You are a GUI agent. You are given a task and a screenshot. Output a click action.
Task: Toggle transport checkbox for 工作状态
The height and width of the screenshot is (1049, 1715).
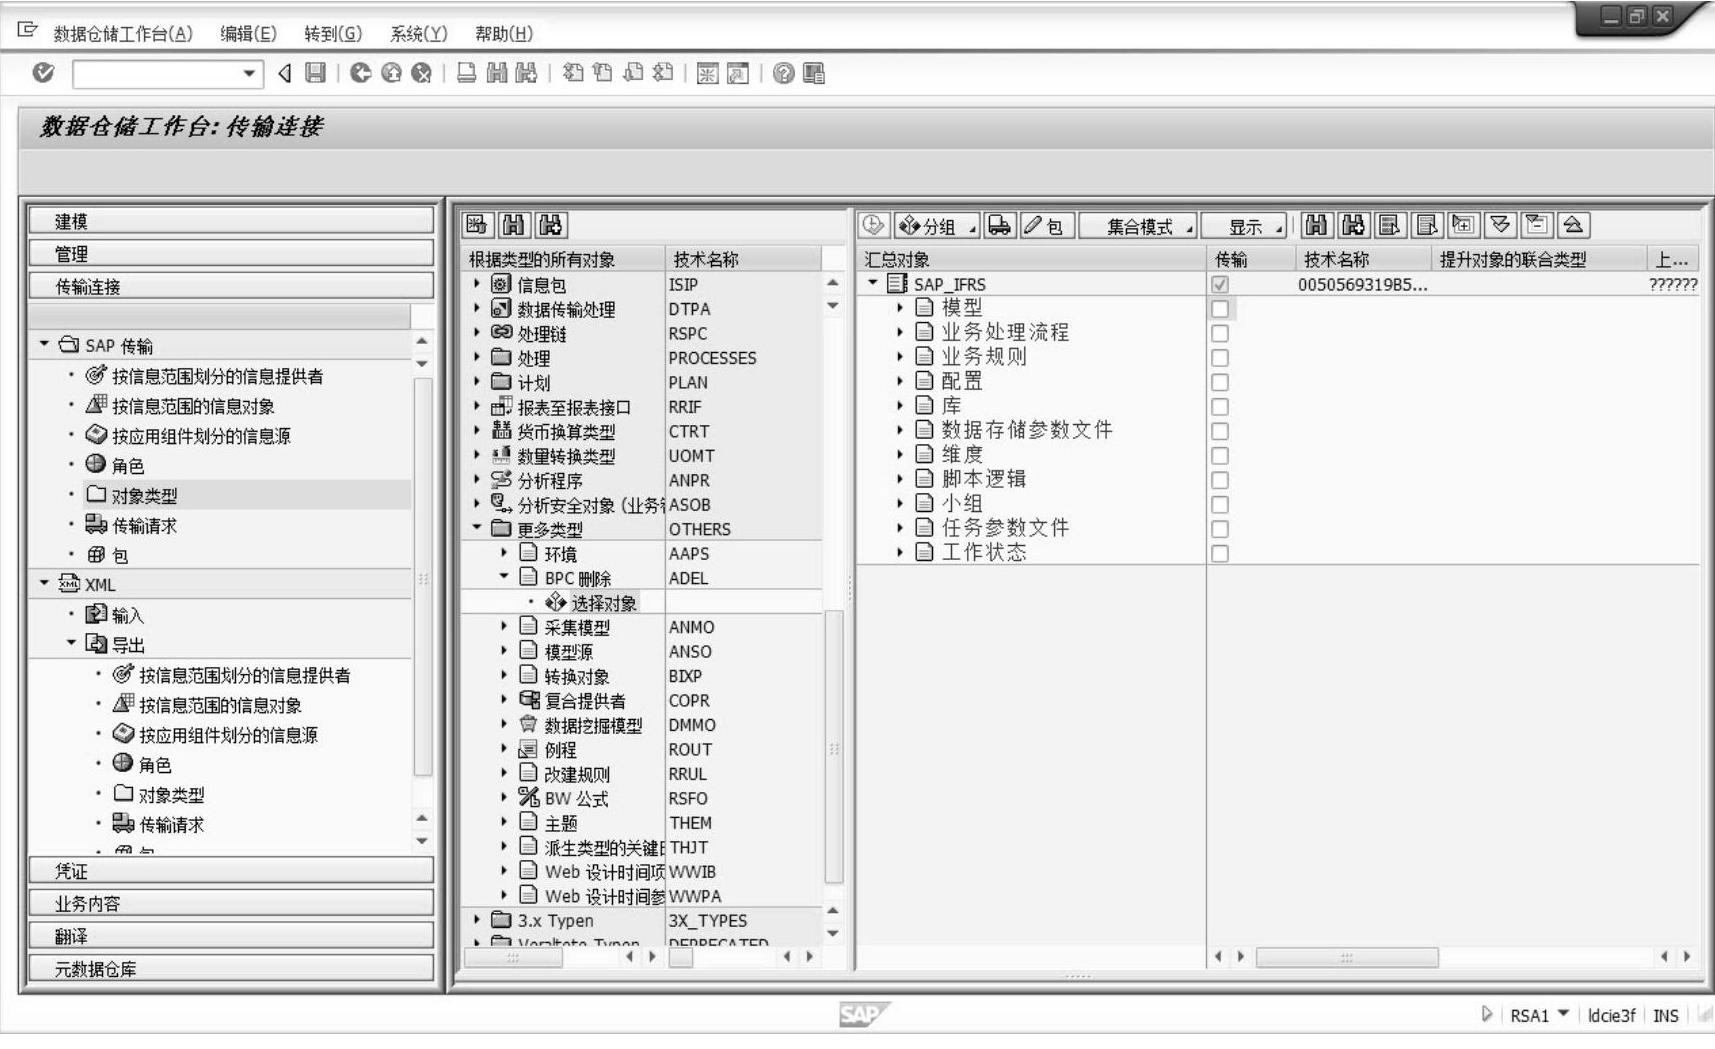tap(1220, 553)
